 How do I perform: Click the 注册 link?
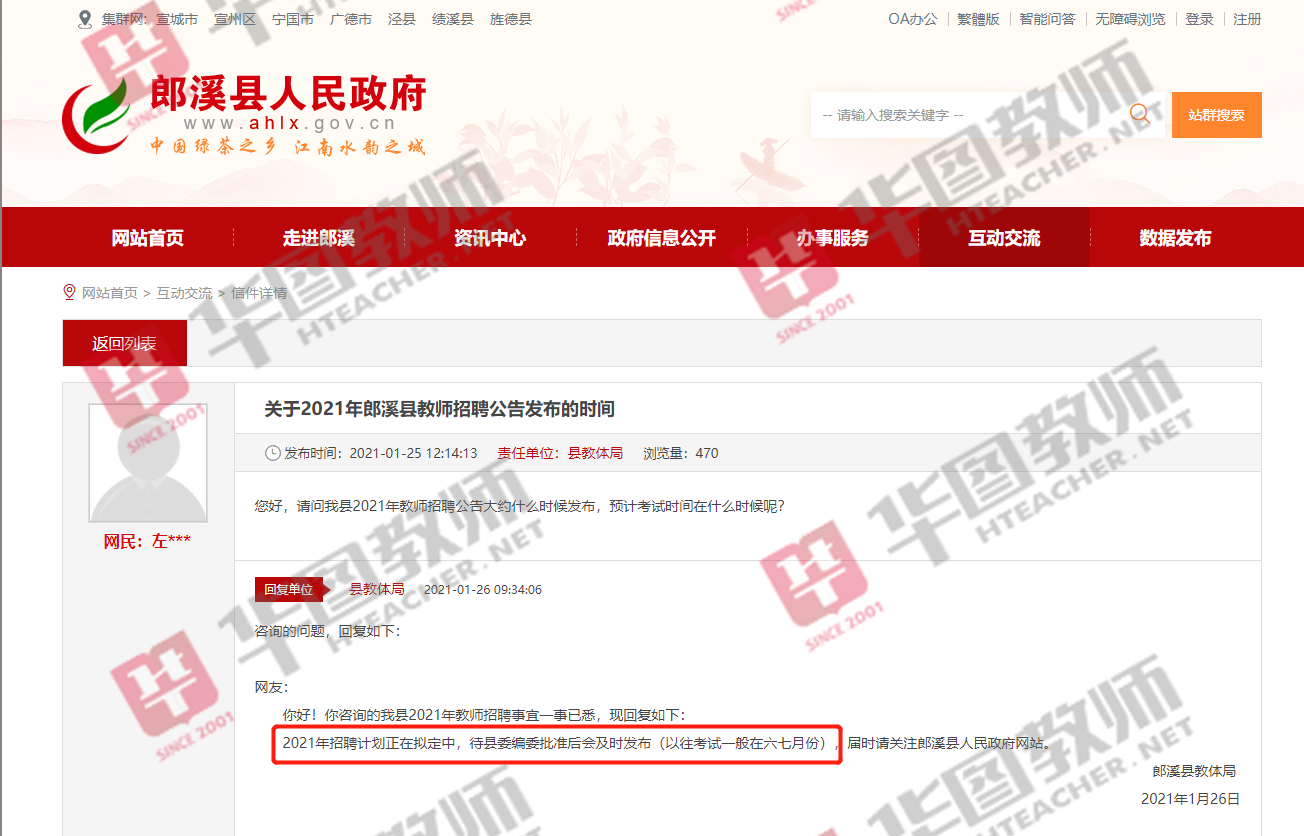tap(1247, 19)
